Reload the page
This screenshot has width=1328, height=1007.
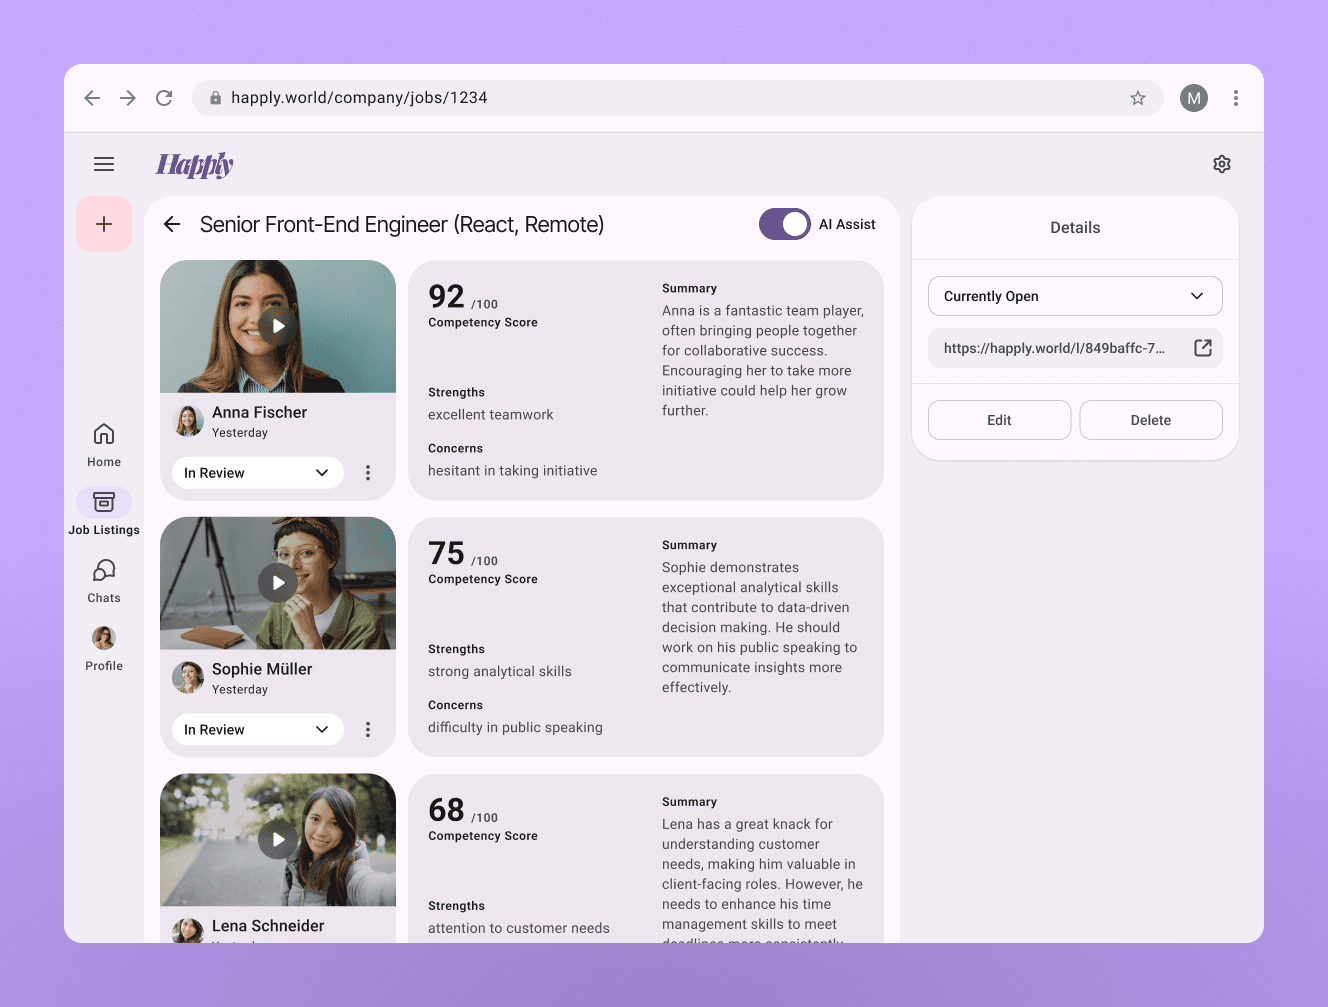164,98
